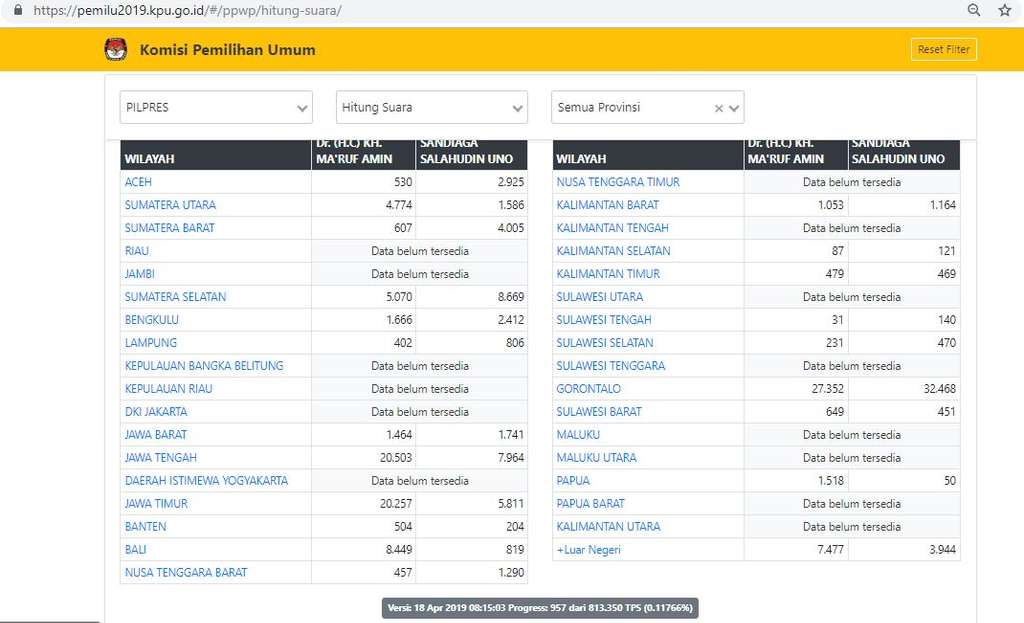Open the BANTEN province link
This screenshot has width=1024, height=623.
tap(145, 526)
